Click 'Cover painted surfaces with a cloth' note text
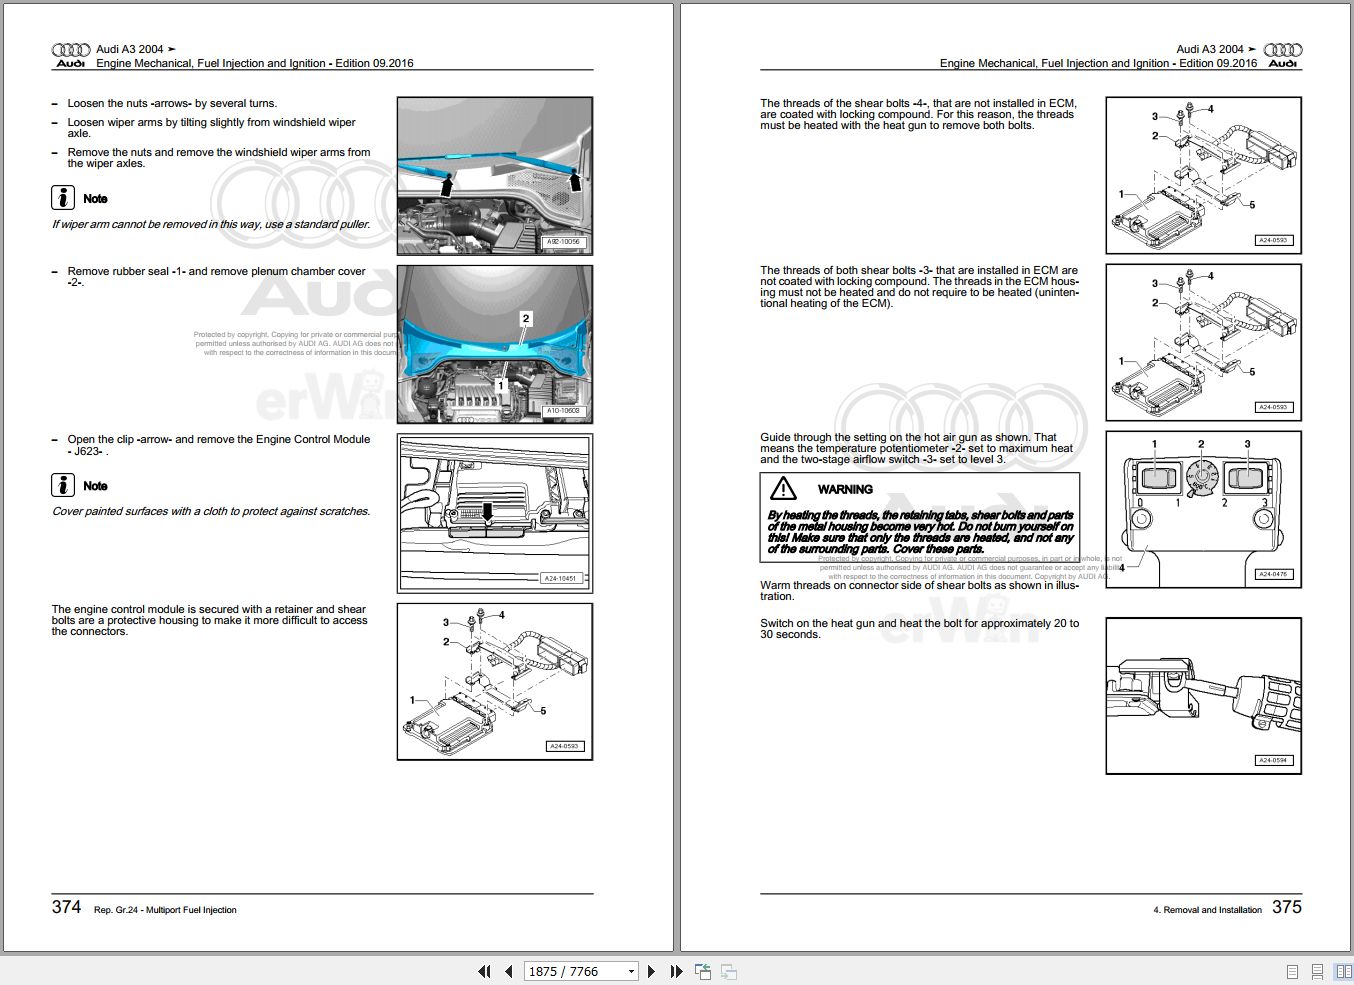 tap(211, 511)
